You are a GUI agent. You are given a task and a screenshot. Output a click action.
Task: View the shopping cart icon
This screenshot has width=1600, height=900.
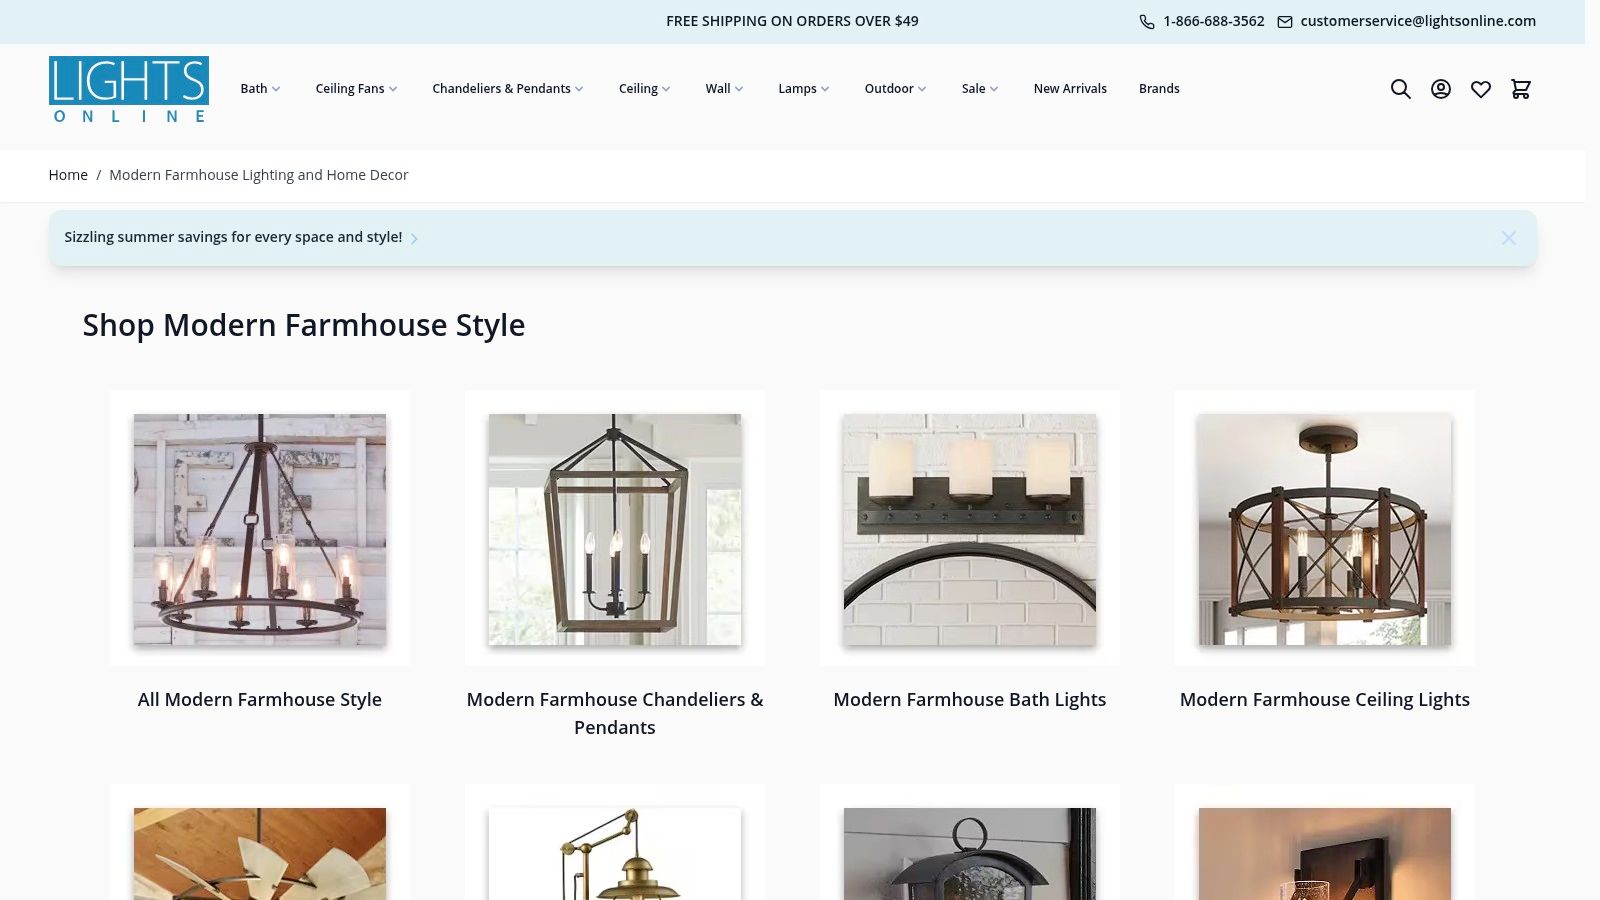pos(1520,89)
